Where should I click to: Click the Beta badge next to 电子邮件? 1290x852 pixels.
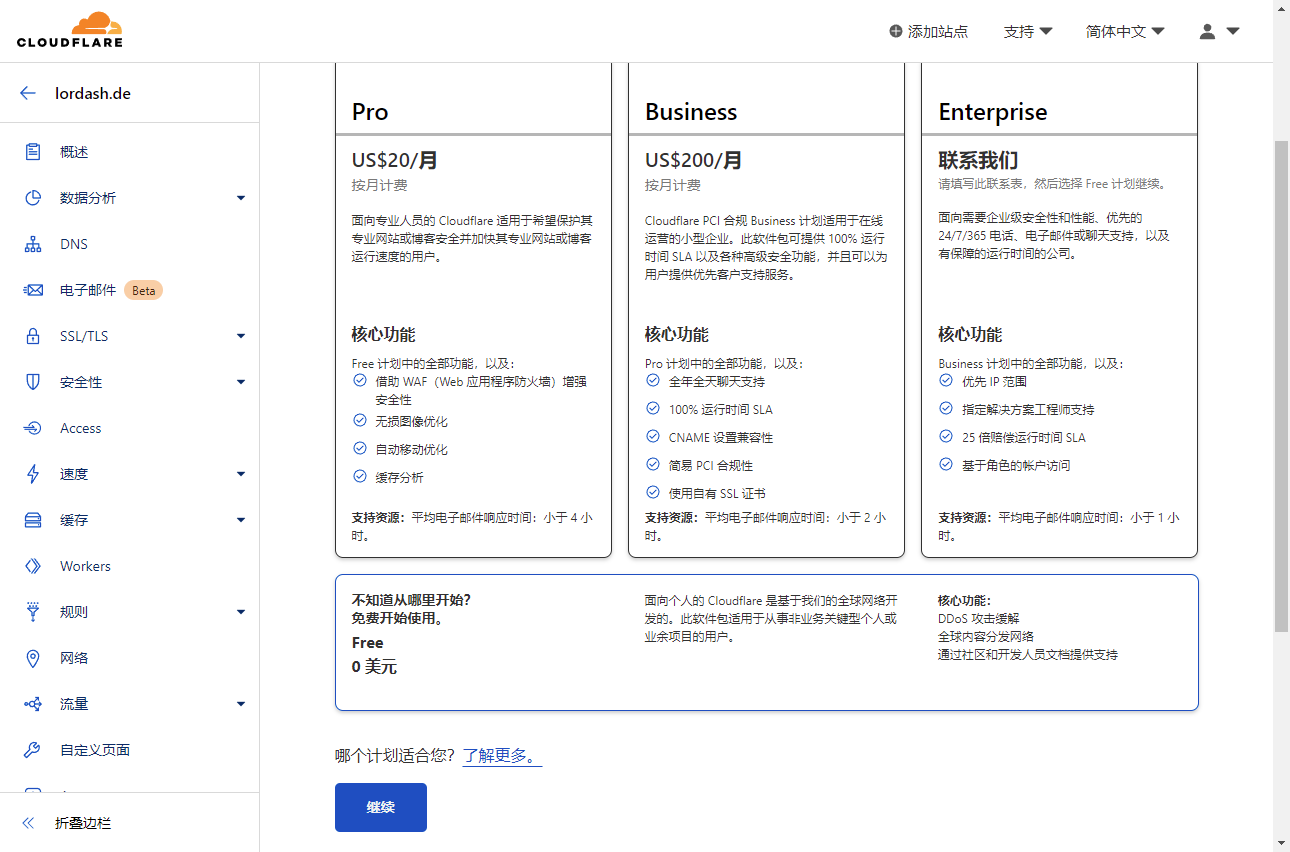point(144,290)
